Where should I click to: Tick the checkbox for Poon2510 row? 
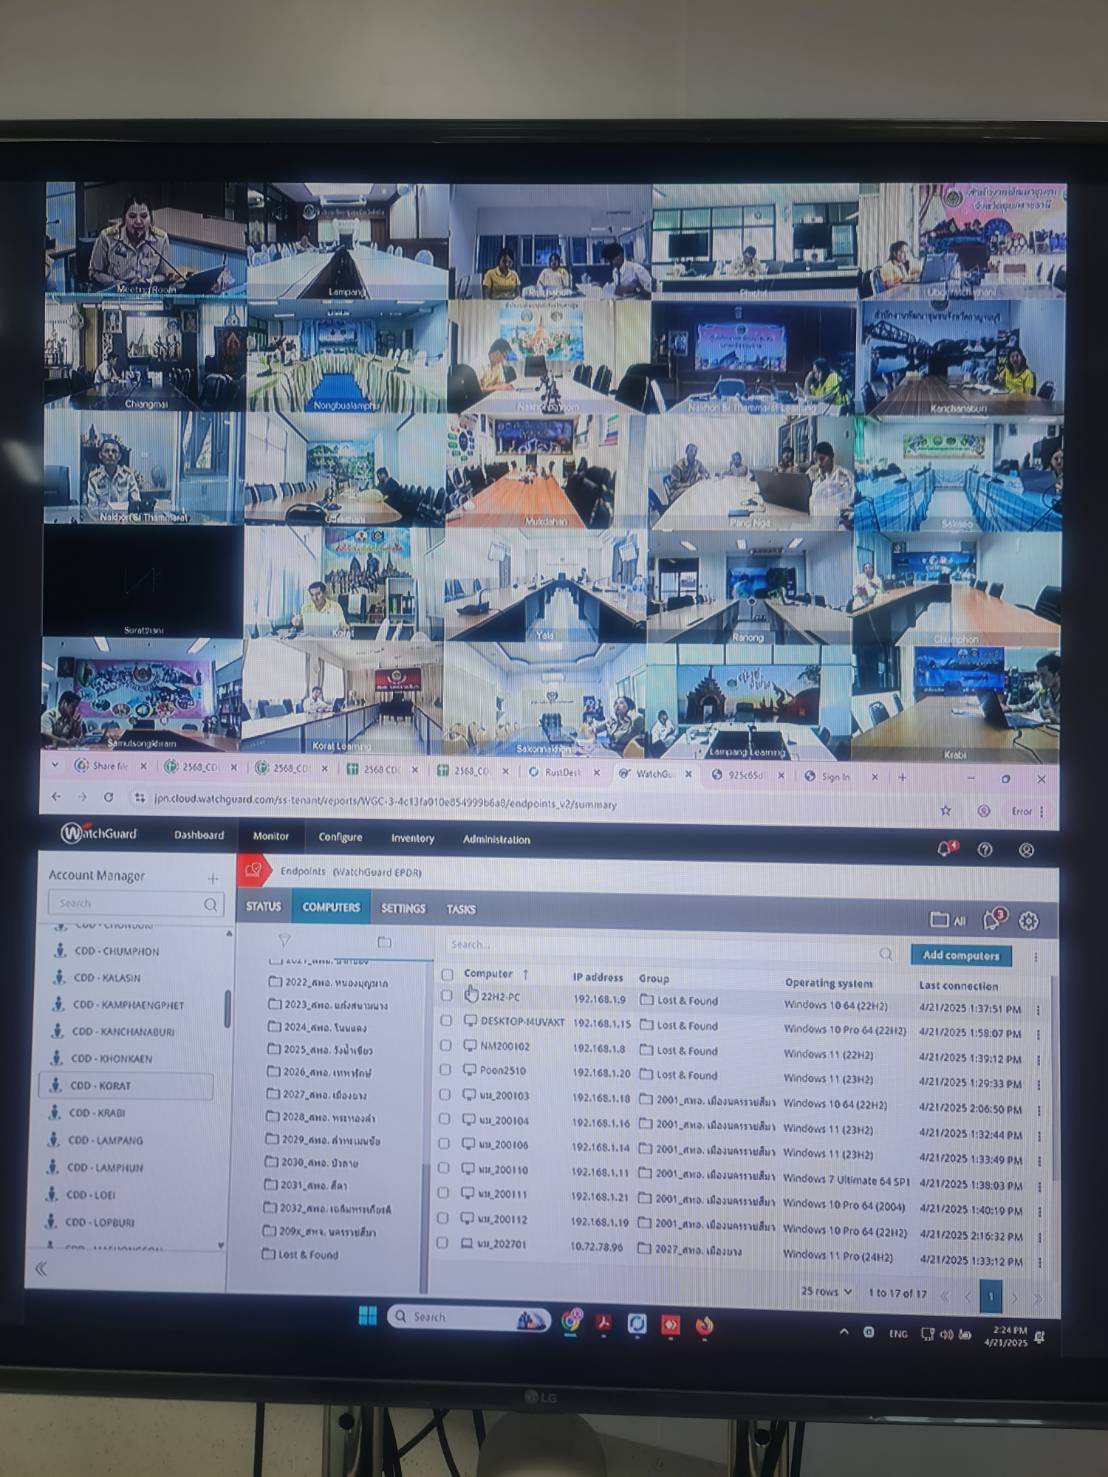click(x=445, y=1070)
